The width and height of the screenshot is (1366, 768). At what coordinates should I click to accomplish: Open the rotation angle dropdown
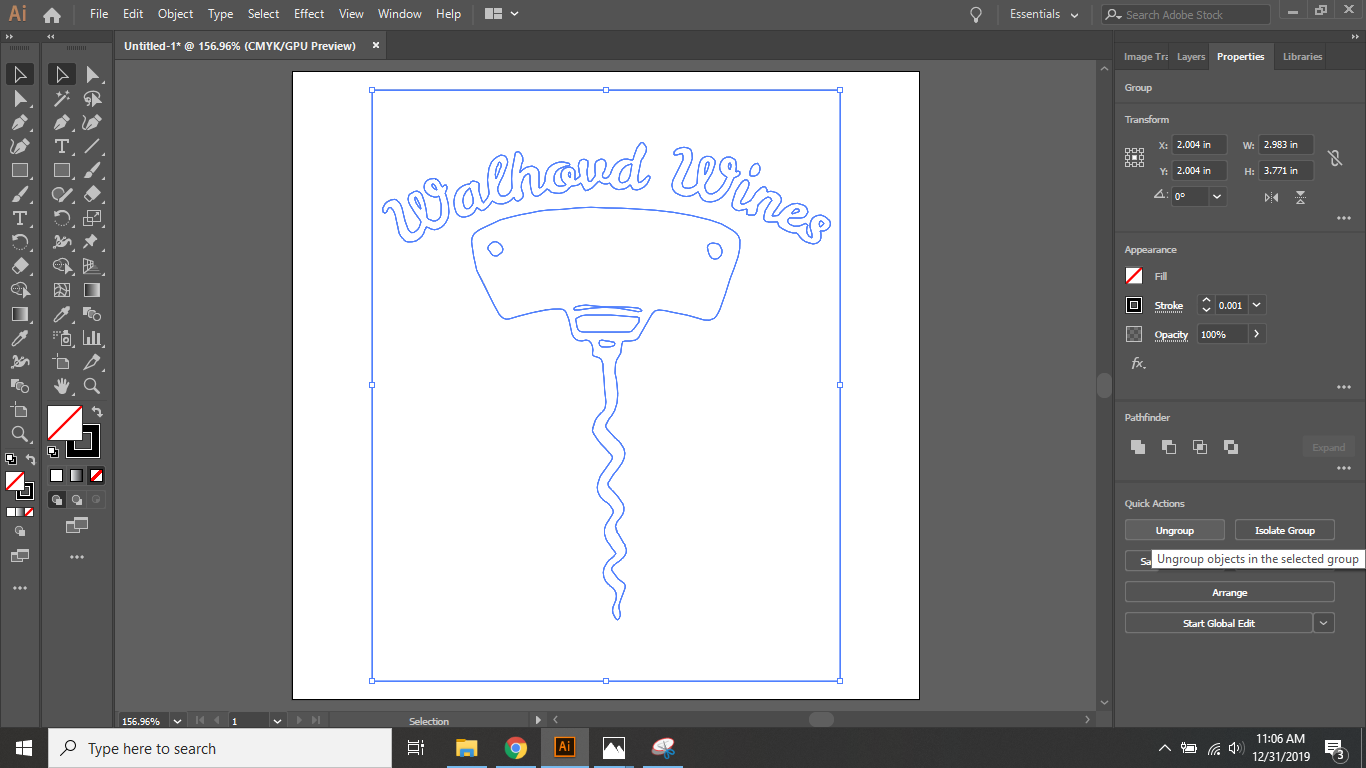tap(1216, 196)
